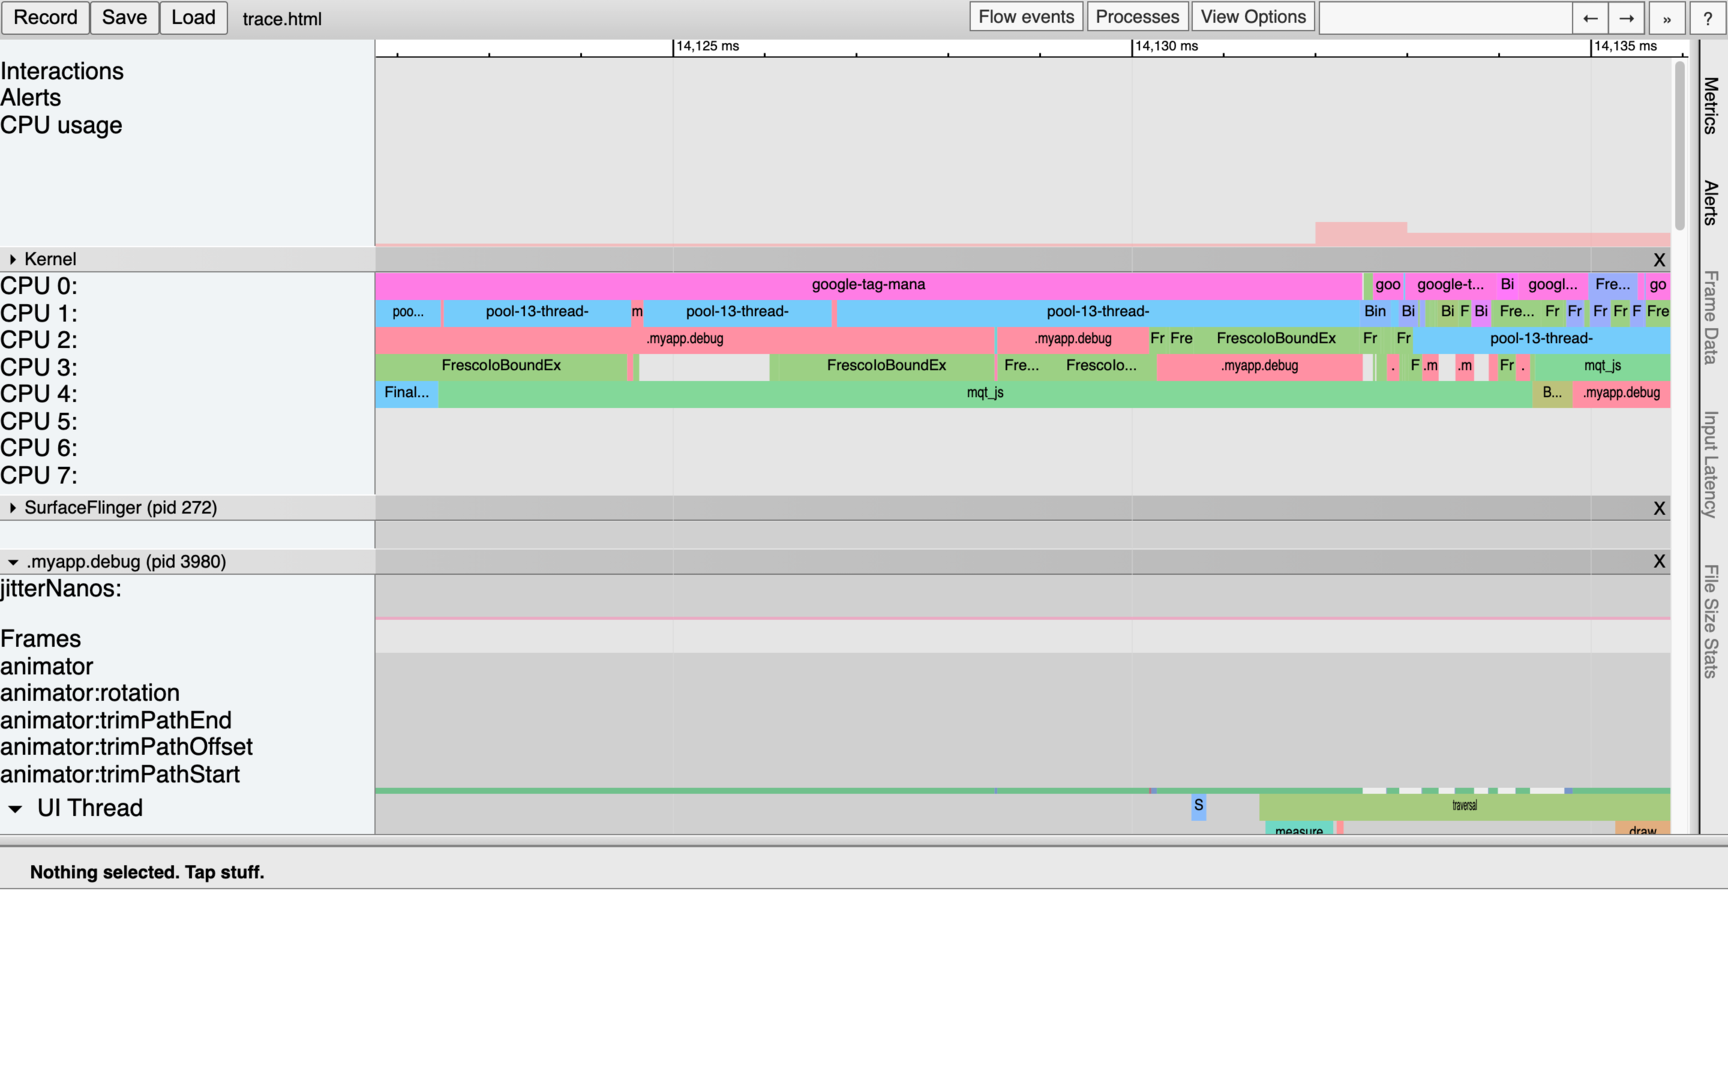Click the vertical scrollbar thumb
The width and height of the screenshot is (1728, 1080).
tap(1680, 145)
